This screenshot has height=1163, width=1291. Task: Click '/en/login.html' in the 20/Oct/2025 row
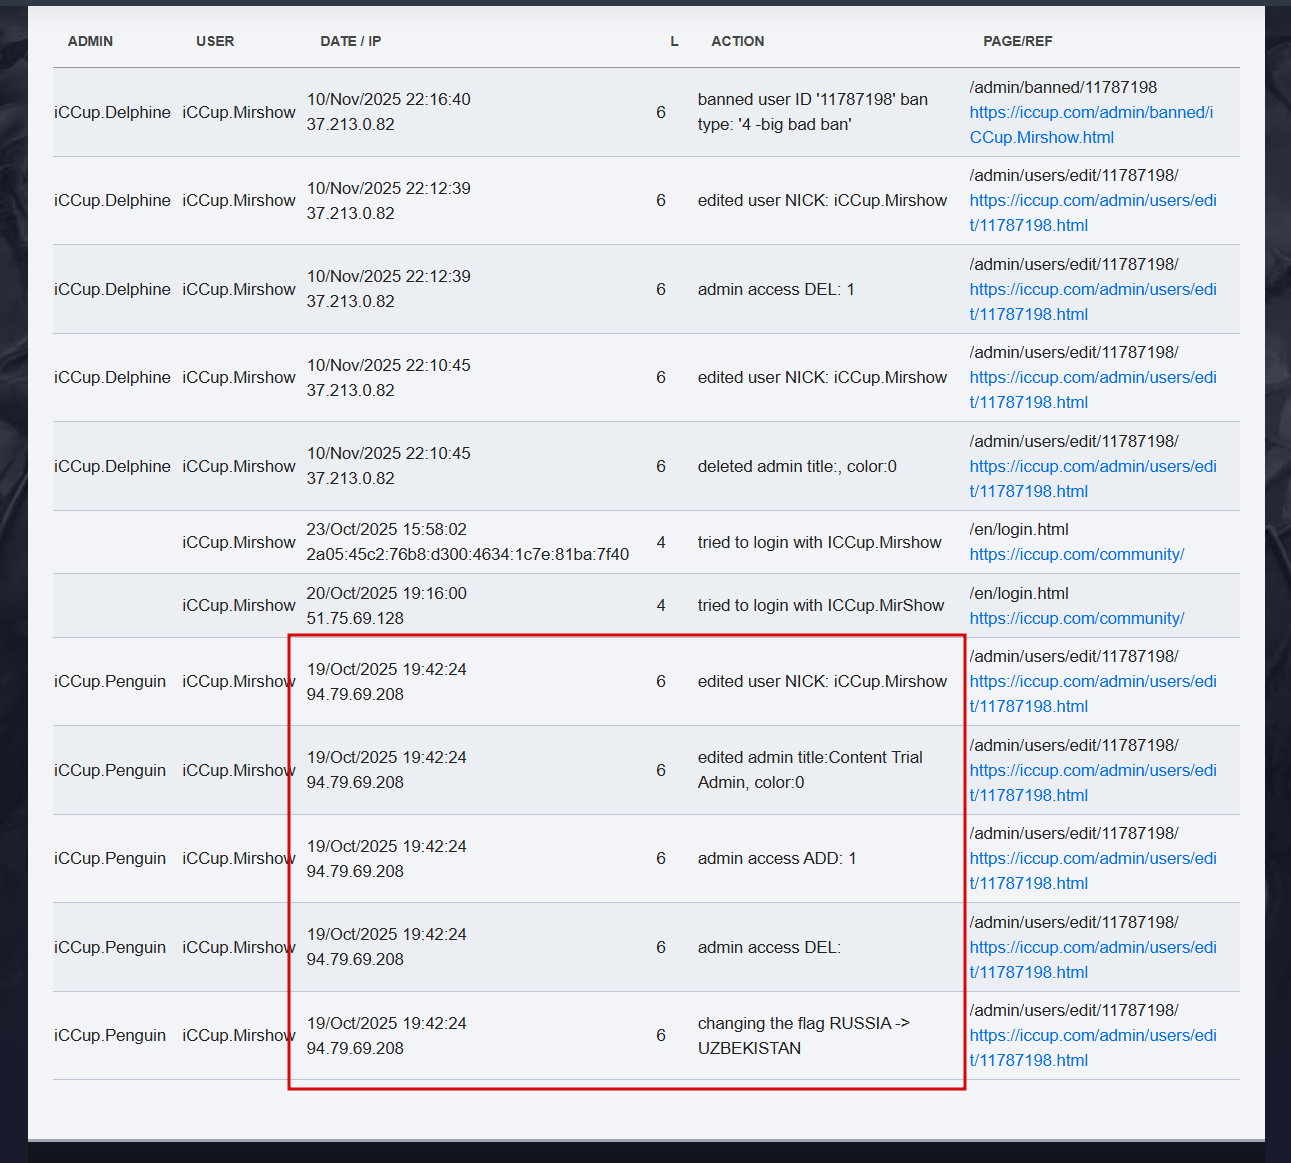pos(1019,594)
